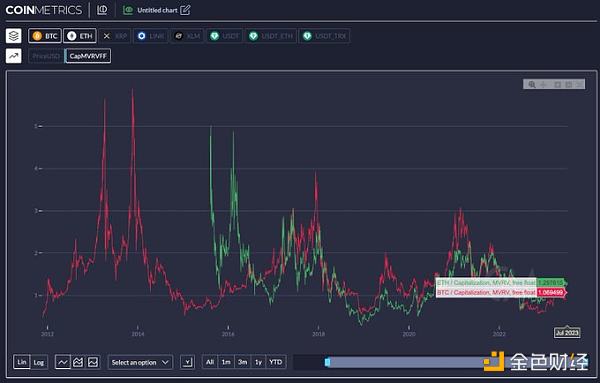Enable the LINK asset chip
The width and height of the screenshot is (600, 383).
pos(151,36)
